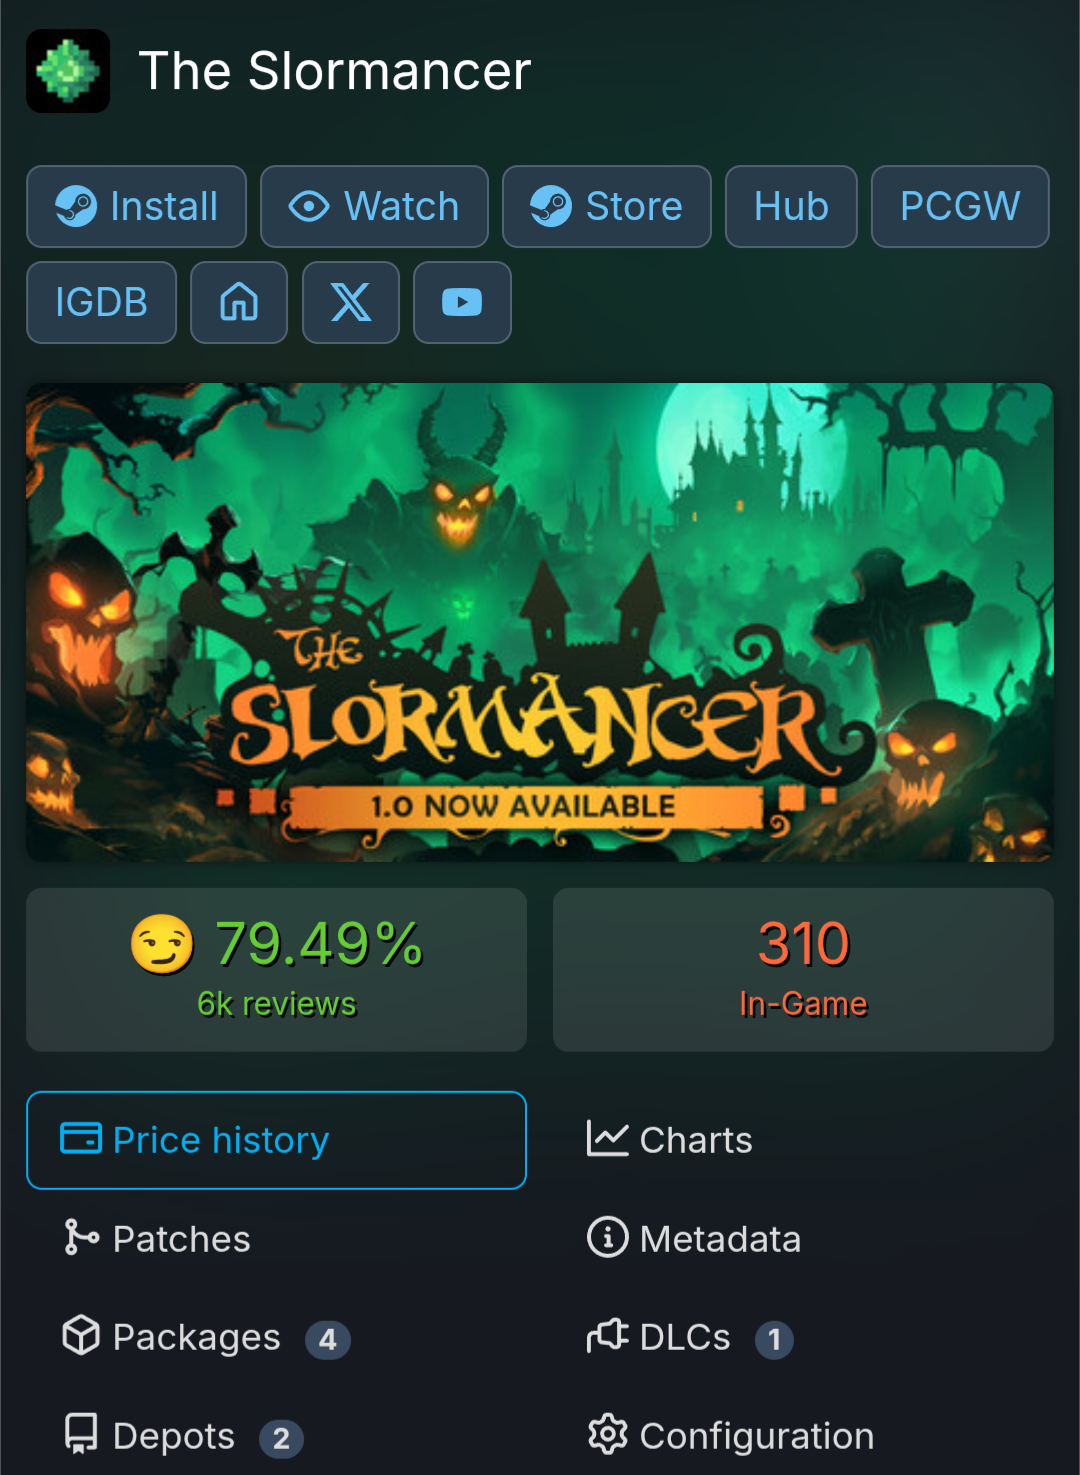1080x1475 pixels.
Task: Click the Steam Install button
Action: (136, 206)
